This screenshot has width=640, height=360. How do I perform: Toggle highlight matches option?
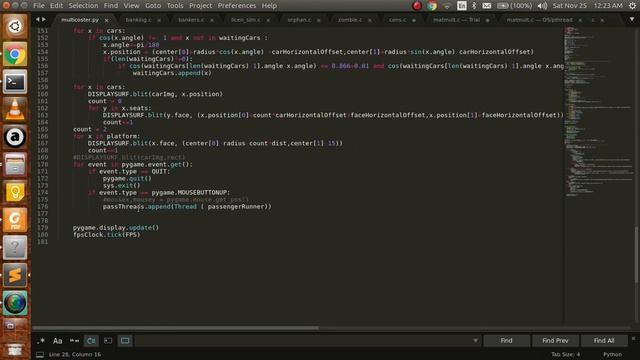tap(125, 340)
